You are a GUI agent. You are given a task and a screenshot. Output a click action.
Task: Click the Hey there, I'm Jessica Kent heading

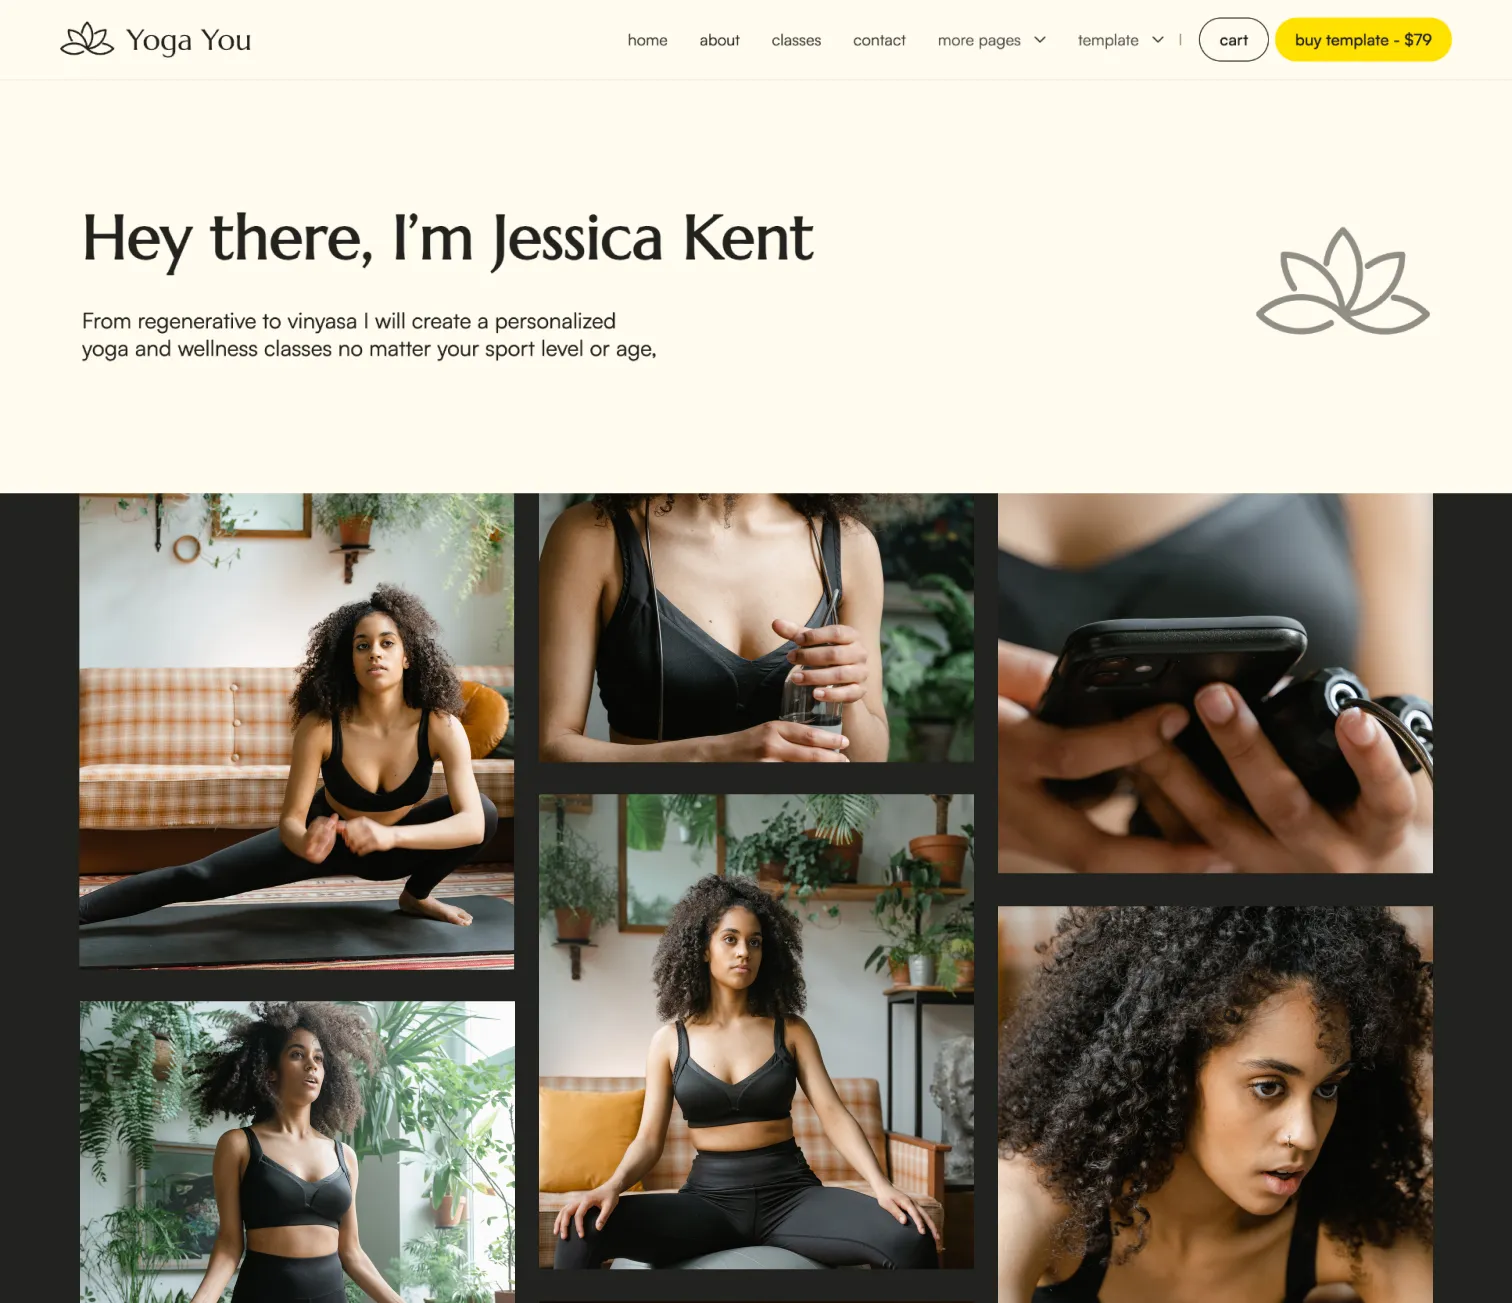447,239
